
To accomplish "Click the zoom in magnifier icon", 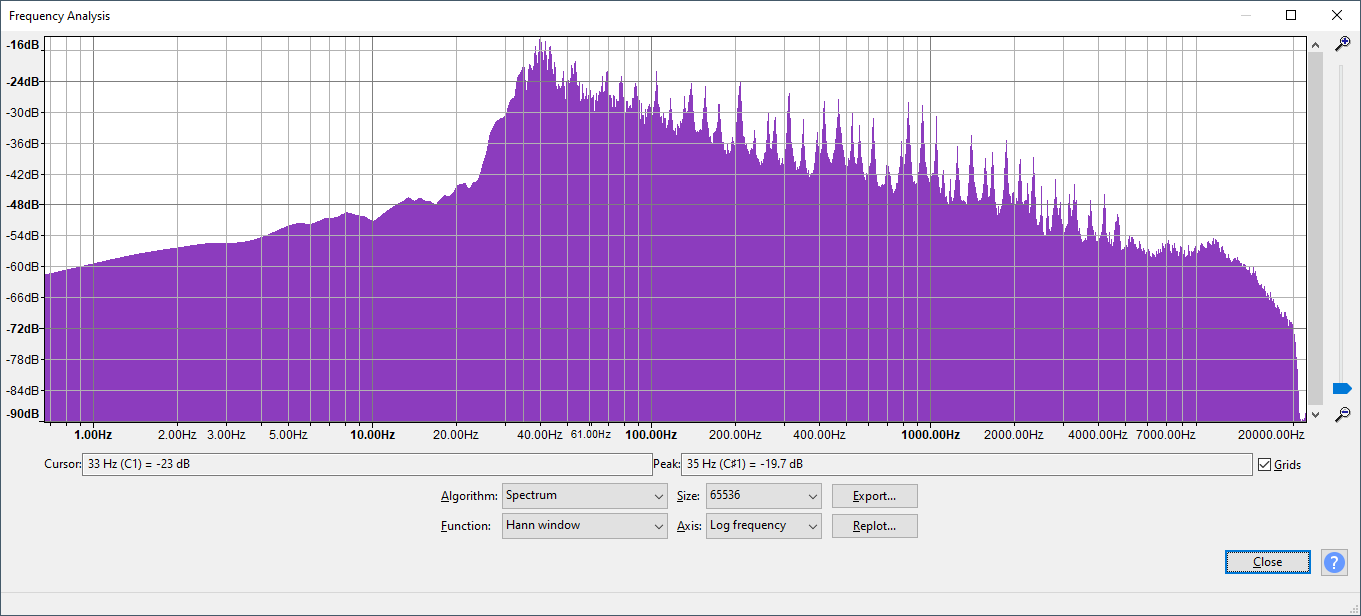I will 1343,44.
